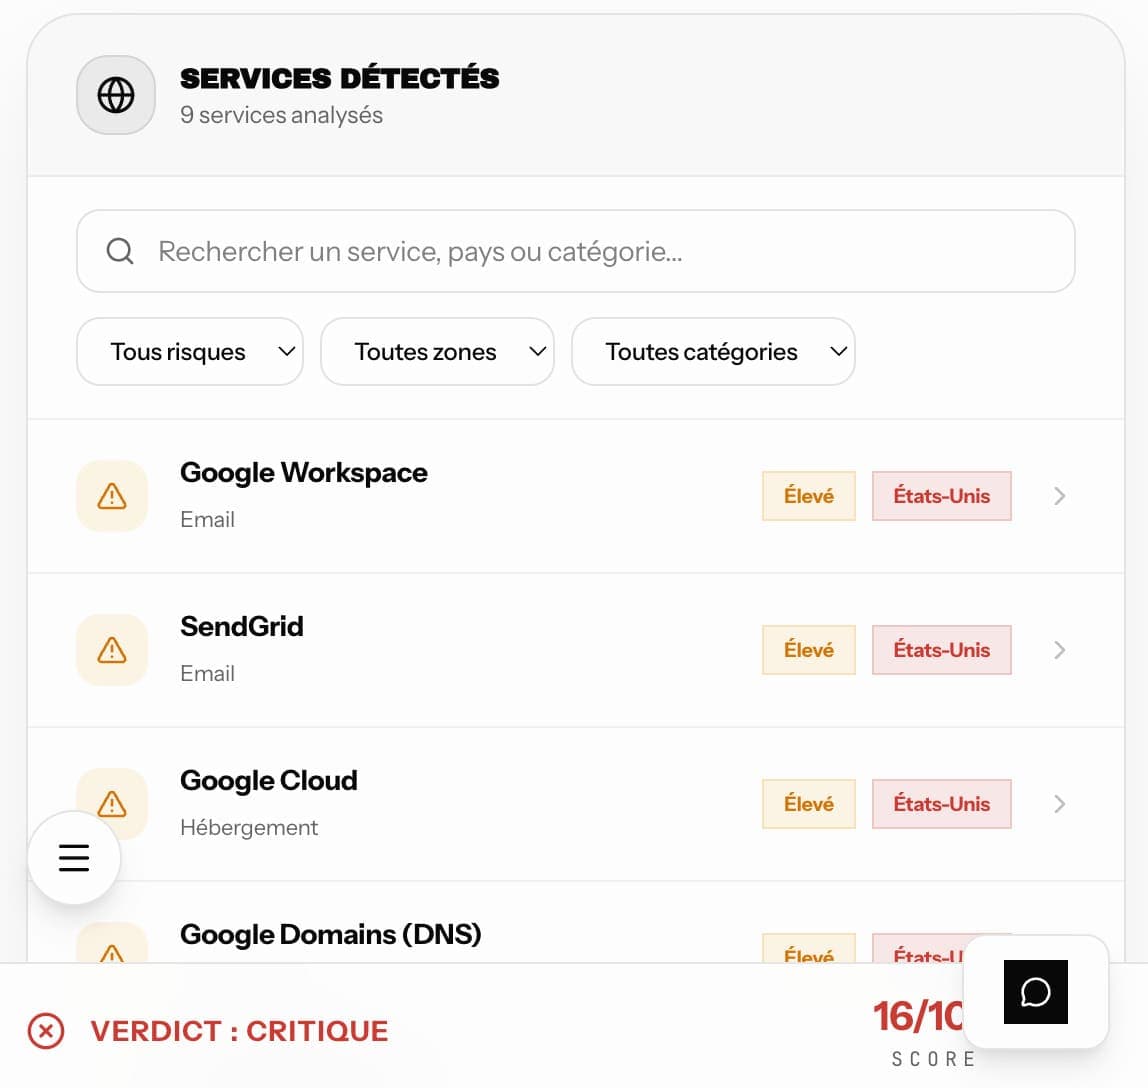Expand details for the Google Cloud service

(1059, 804)
